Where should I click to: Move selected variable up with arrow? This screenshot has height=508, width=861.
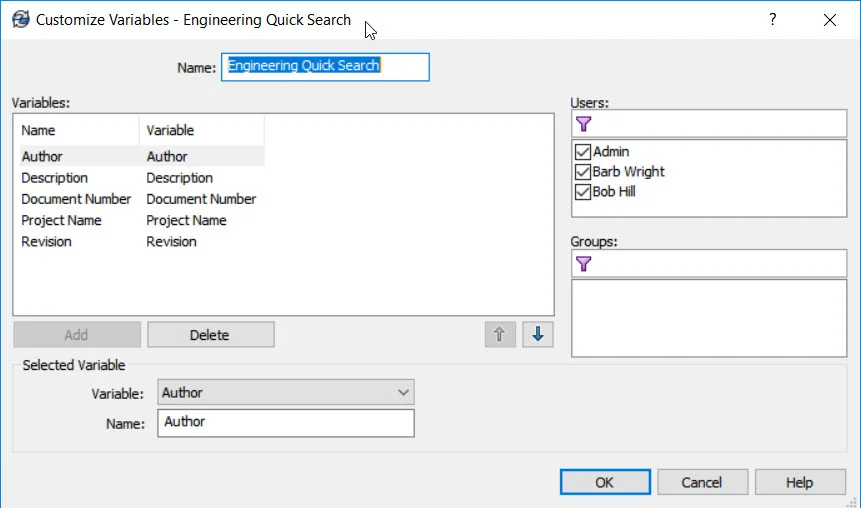click(x=499, y=335)
